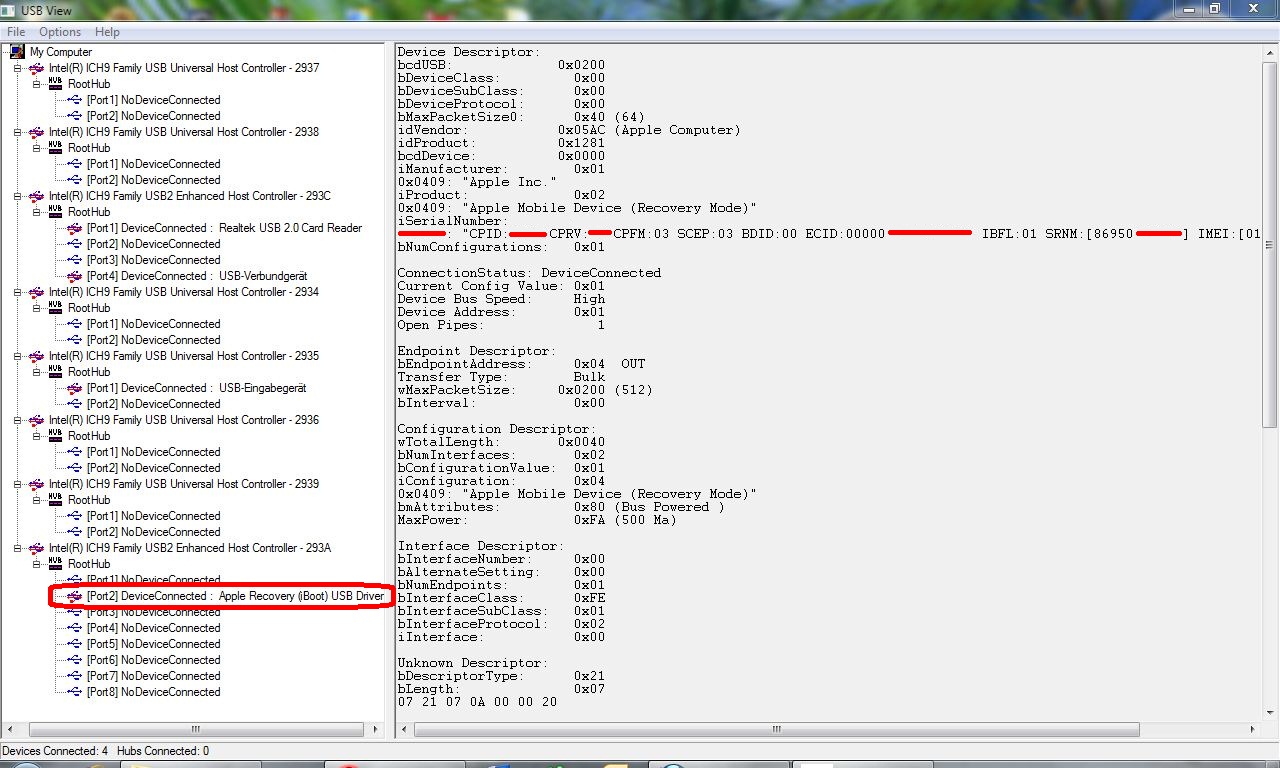Viewport: 1280px width, 768px height.
Task: Open the Help menu
Action: [x=107, y=32]
